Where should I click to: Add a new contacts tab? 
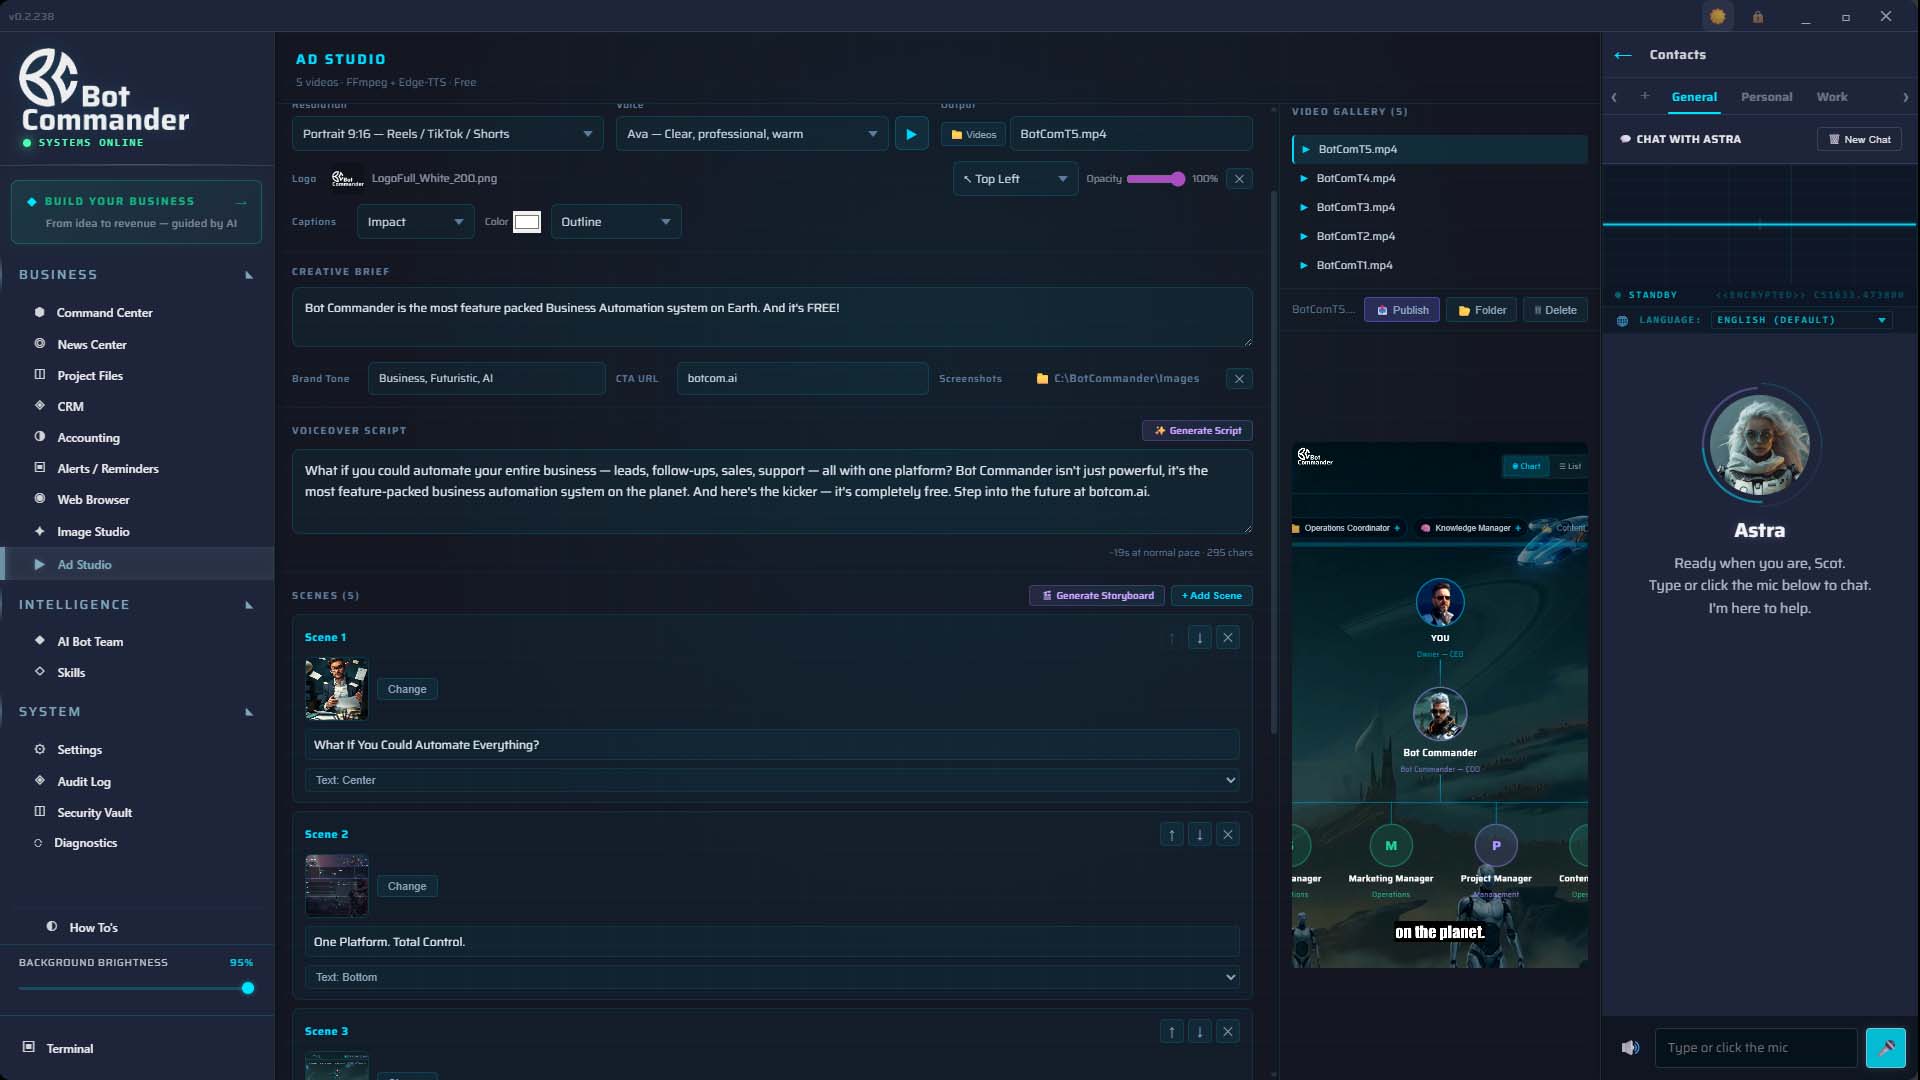coord(1645,96)
